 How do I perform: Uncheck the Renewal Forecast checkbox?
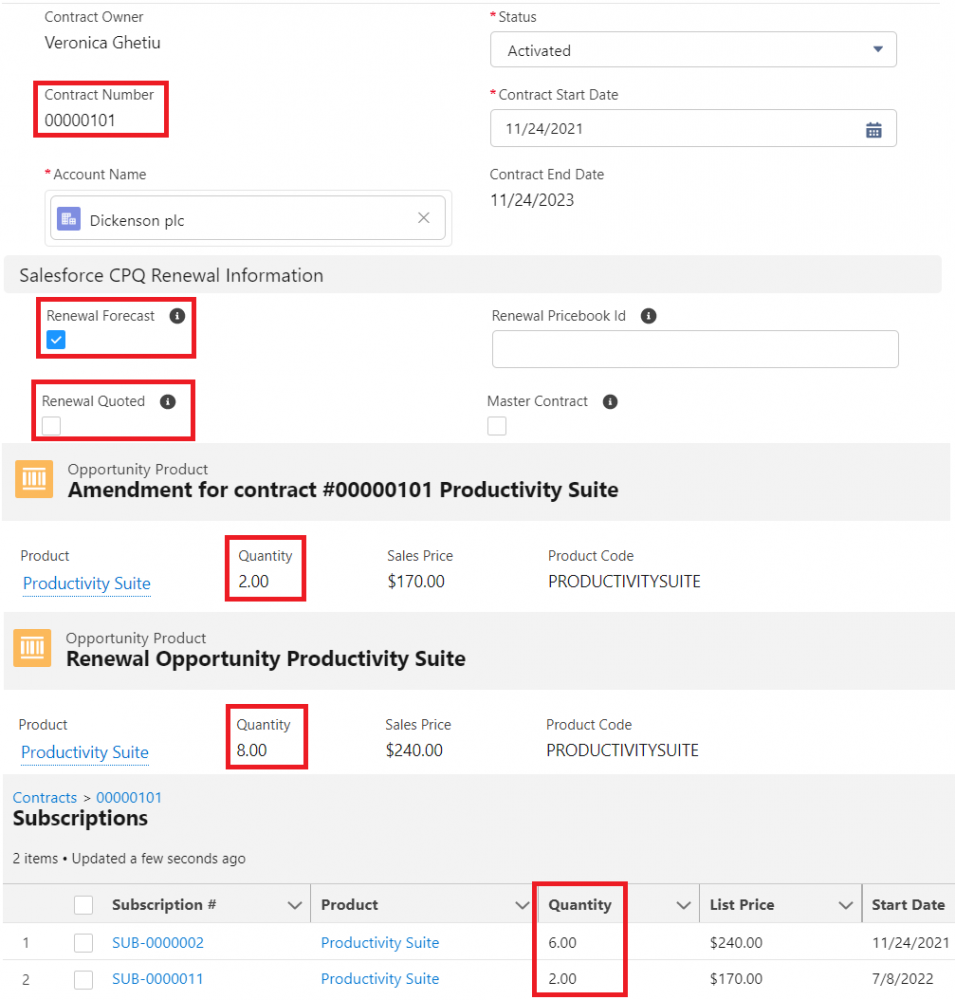(x=56, y=339)
